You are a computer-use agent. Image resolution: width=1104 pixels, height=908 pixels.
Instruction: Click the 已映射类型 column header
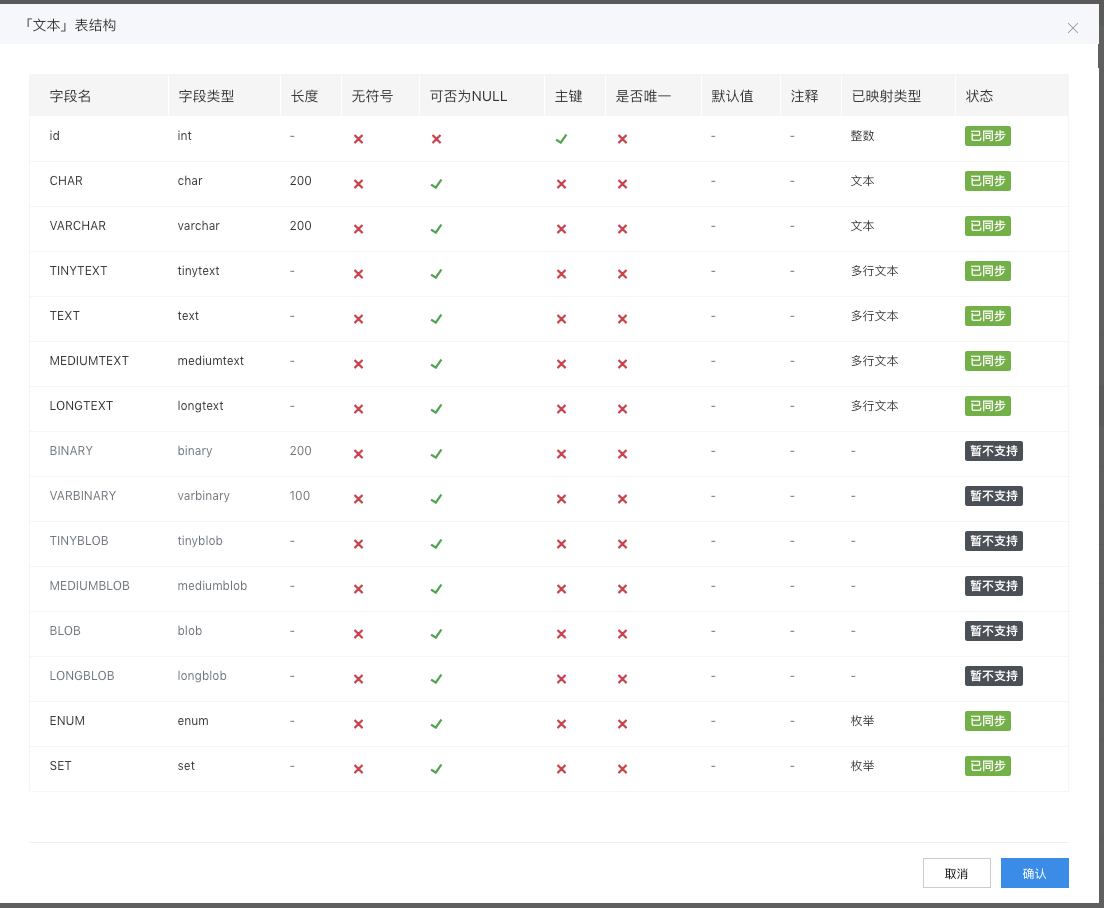pyautogui.click(x=886, y=97)
